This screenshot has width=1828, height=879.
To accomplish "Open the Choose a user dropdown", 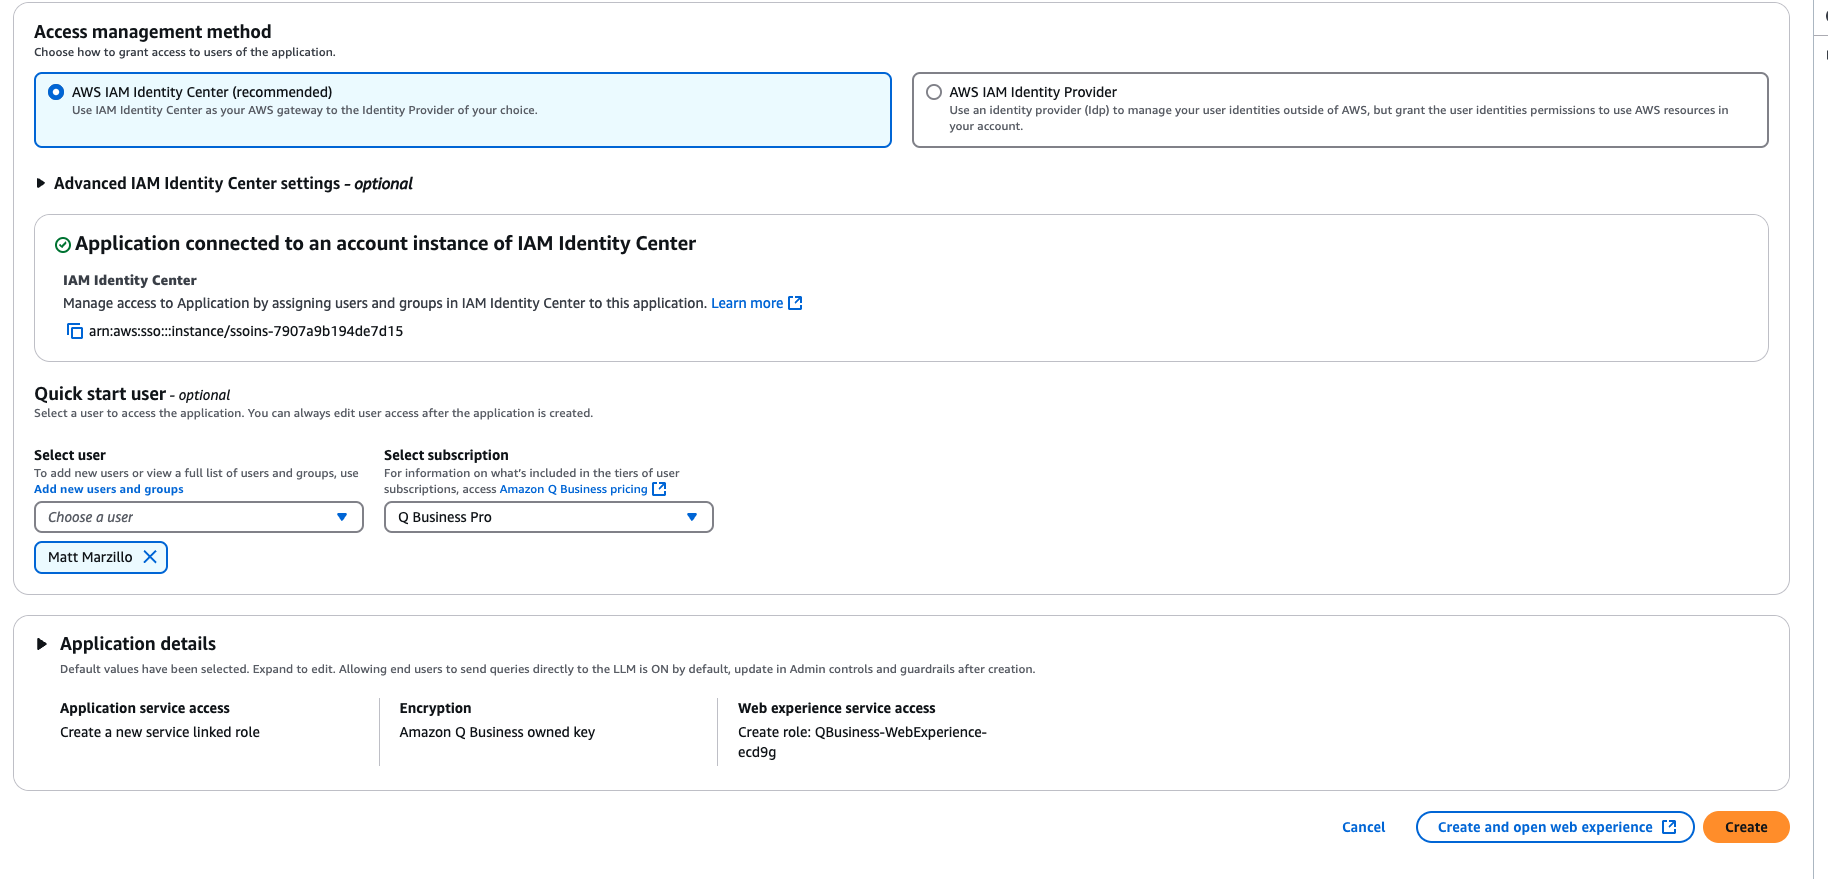I will [198, 517].
